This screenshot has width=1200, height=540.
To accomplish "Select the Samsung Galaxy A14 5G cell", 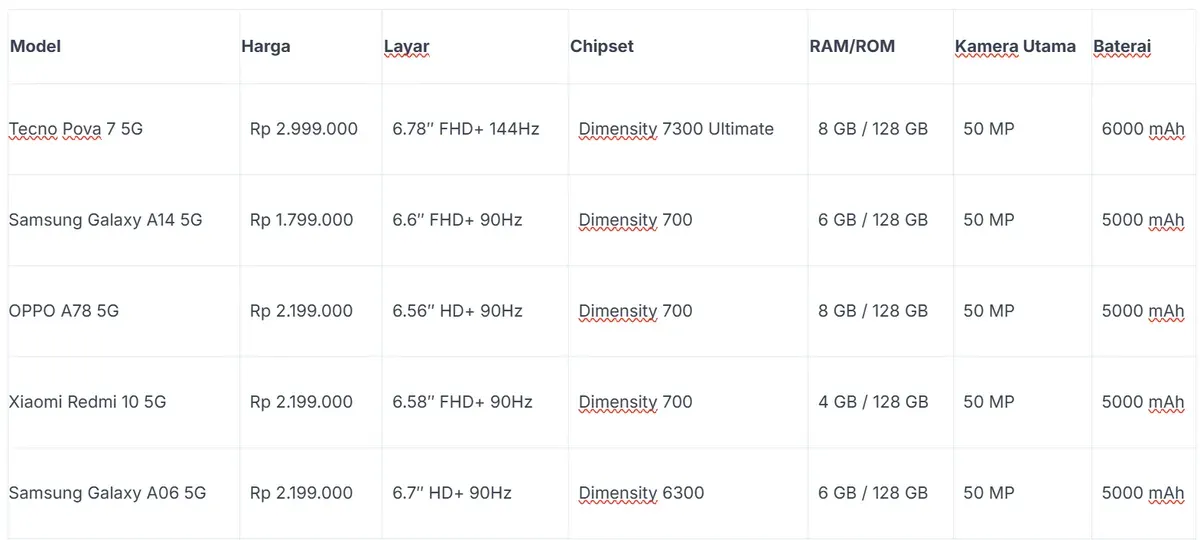I will [106, 220].
